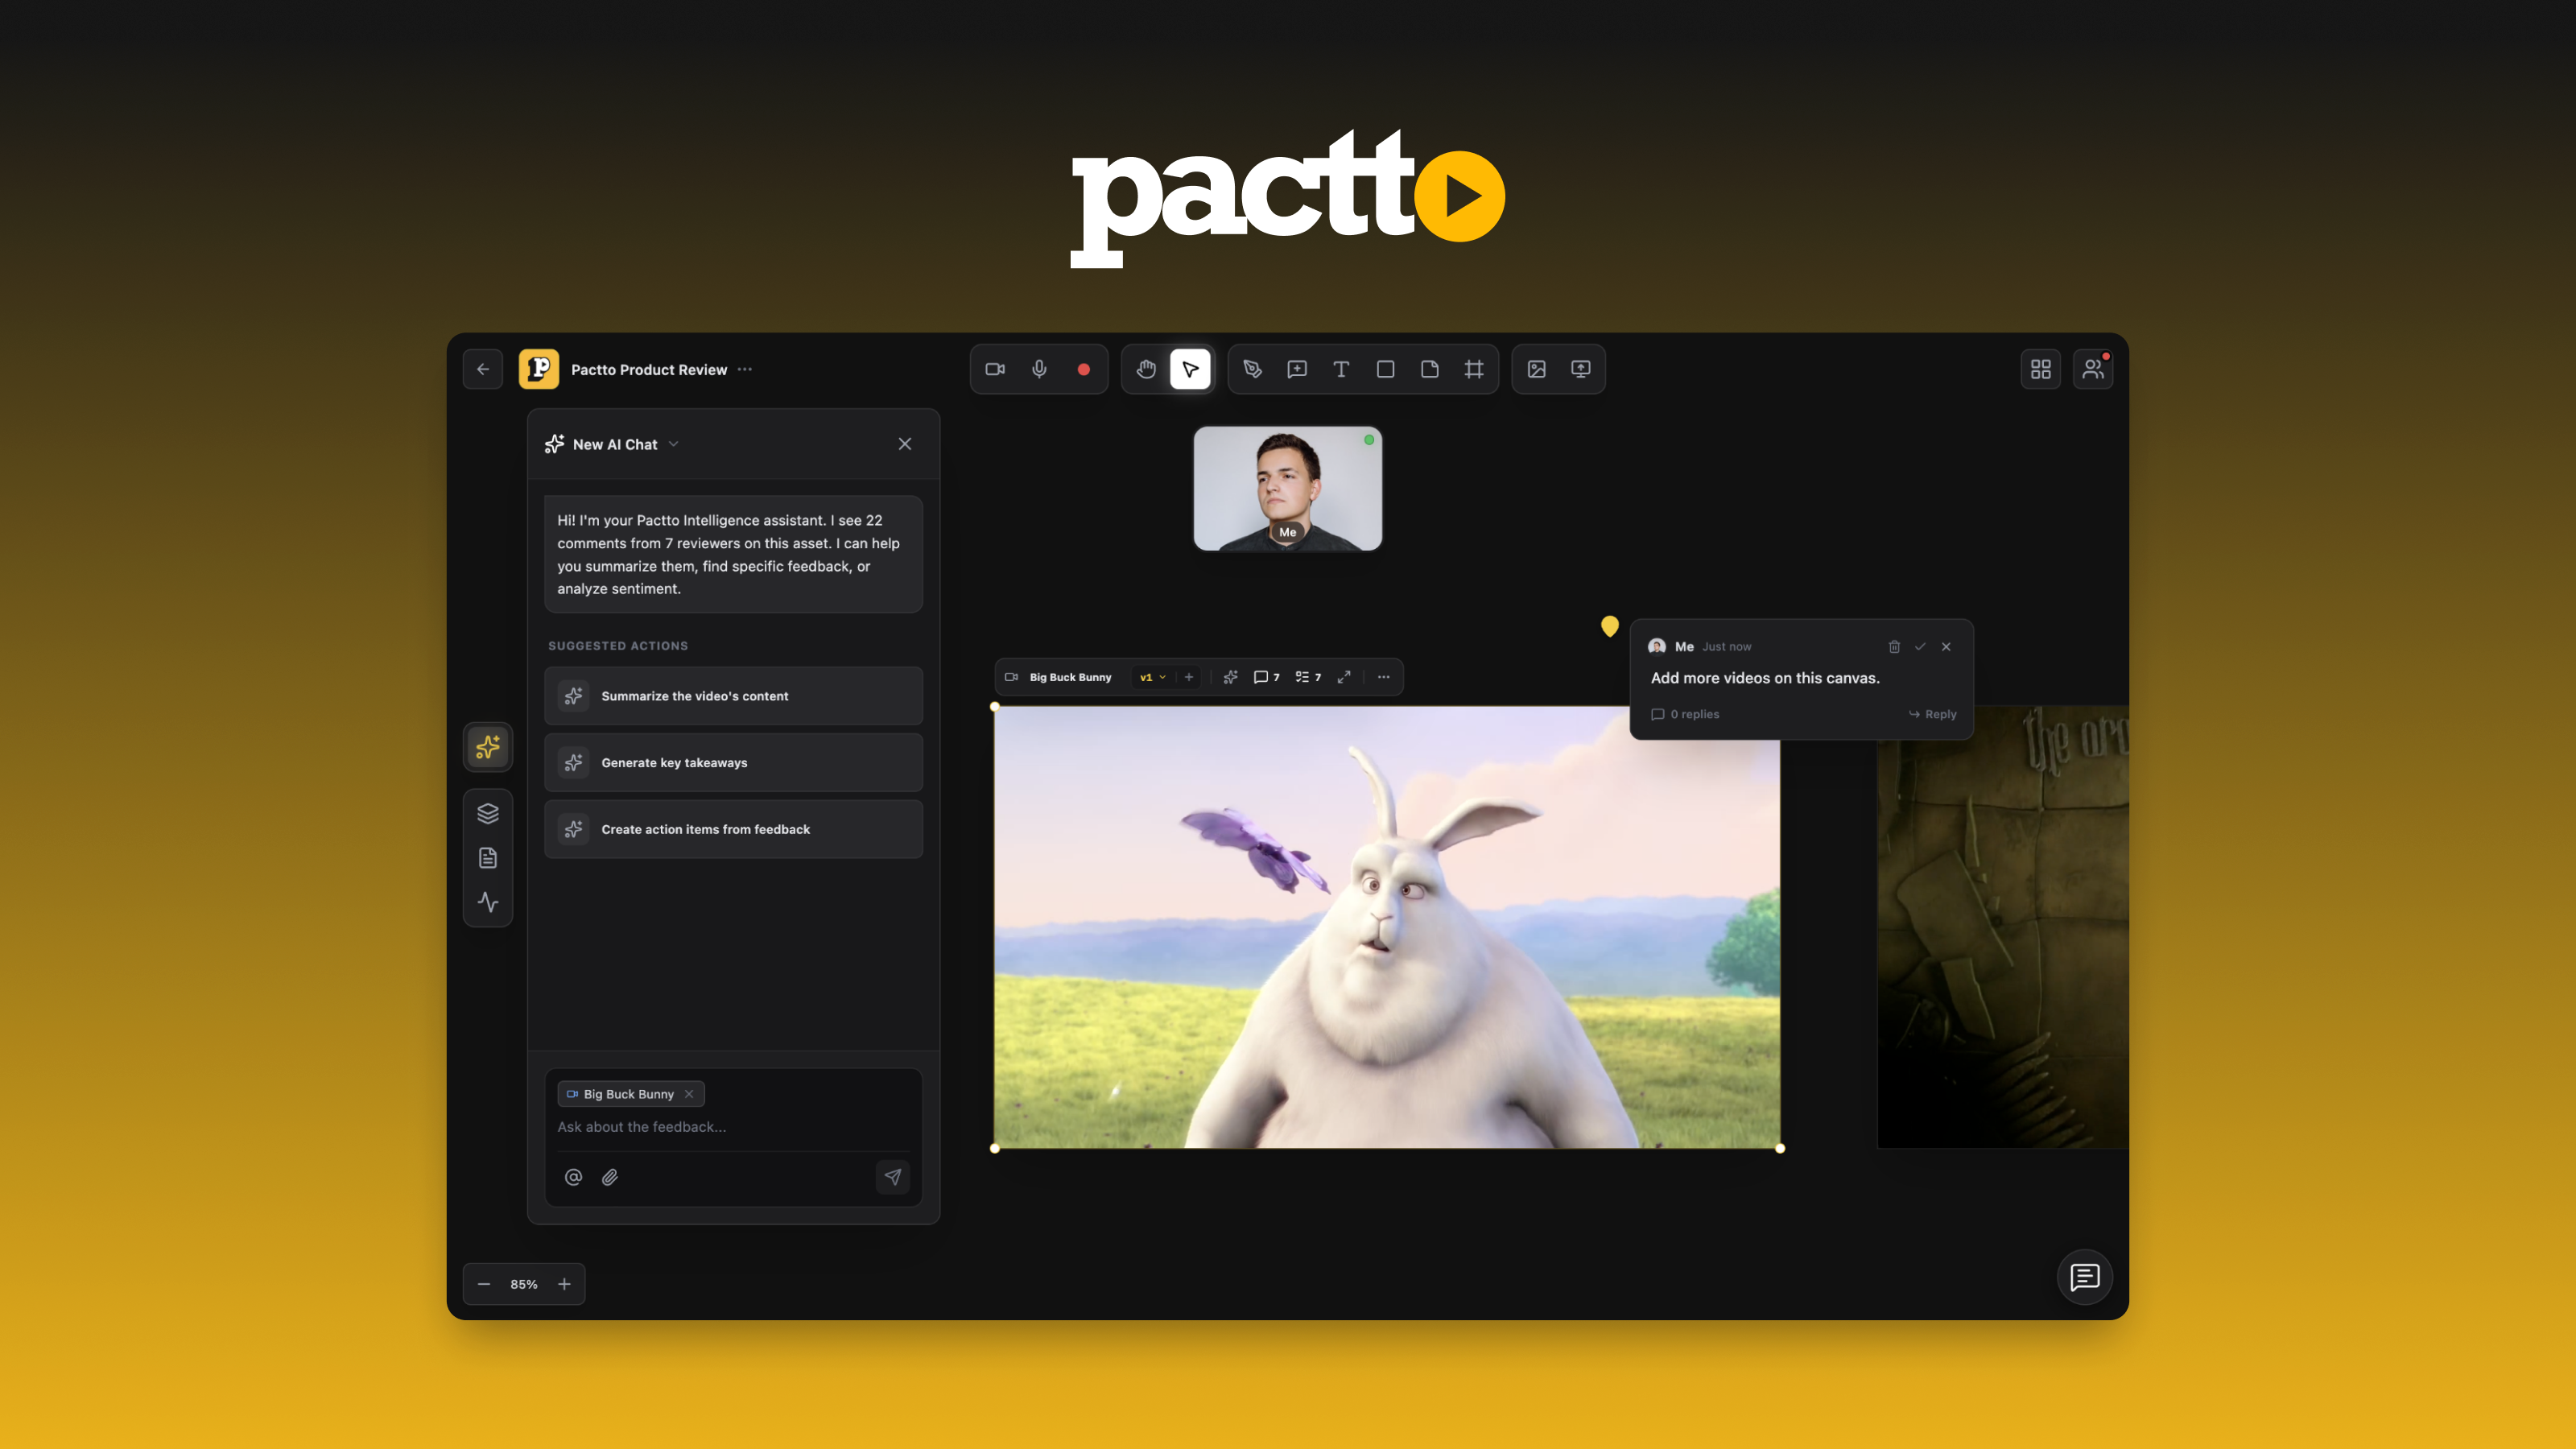Select the Pen drawing tool
2576x1449 pixels.
(x=1252, y=369)
